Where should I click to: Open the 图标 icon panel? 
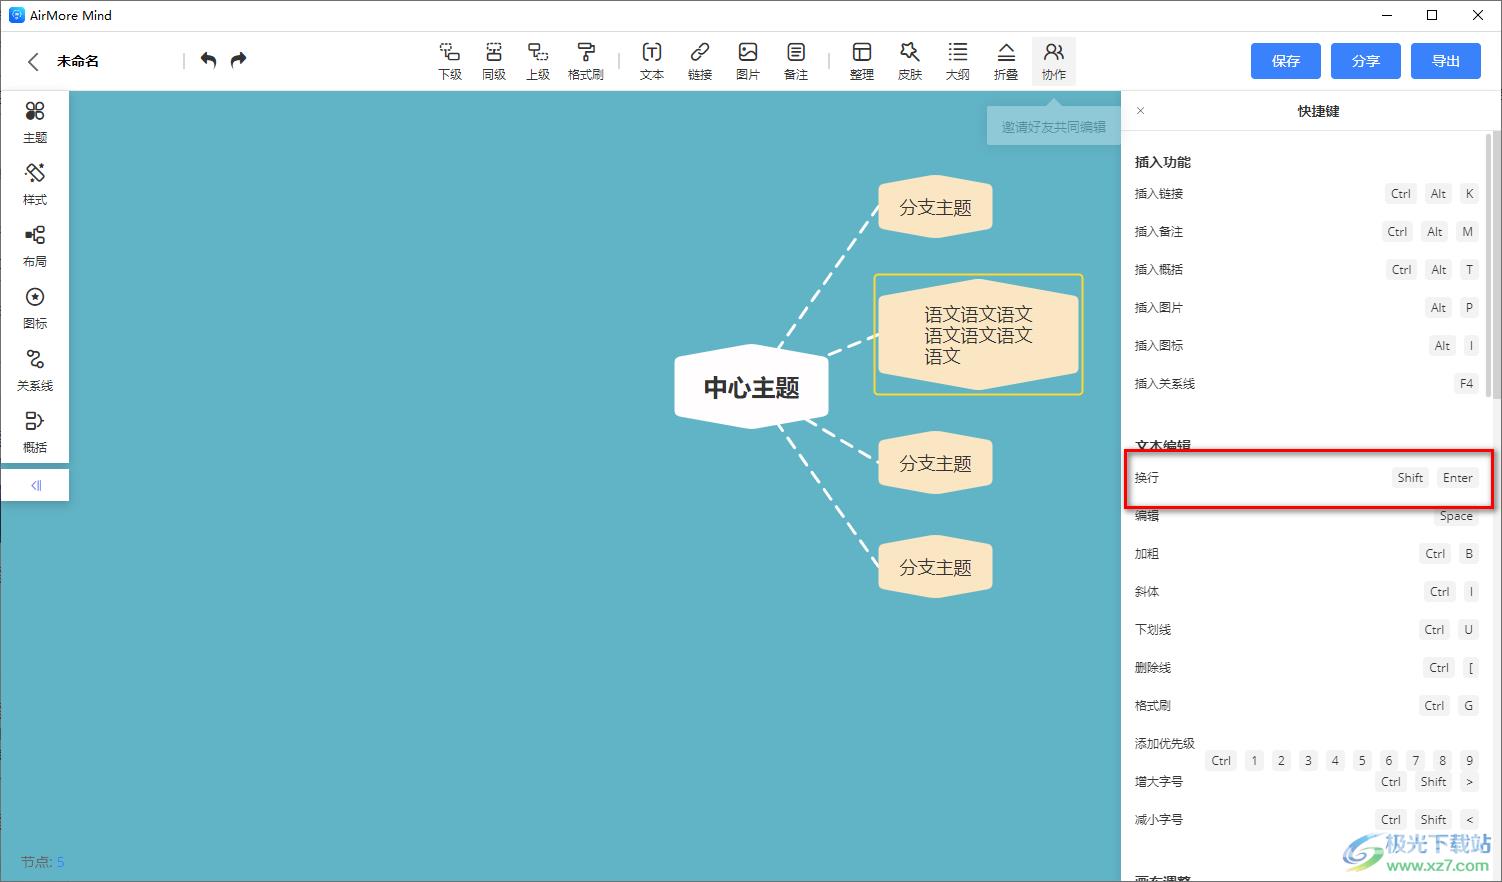pos(35,308)
